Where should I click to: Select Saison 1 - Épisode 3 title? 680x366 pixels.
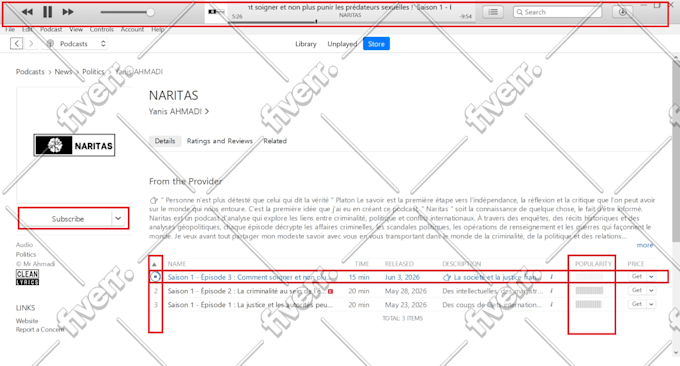point(247,277)
